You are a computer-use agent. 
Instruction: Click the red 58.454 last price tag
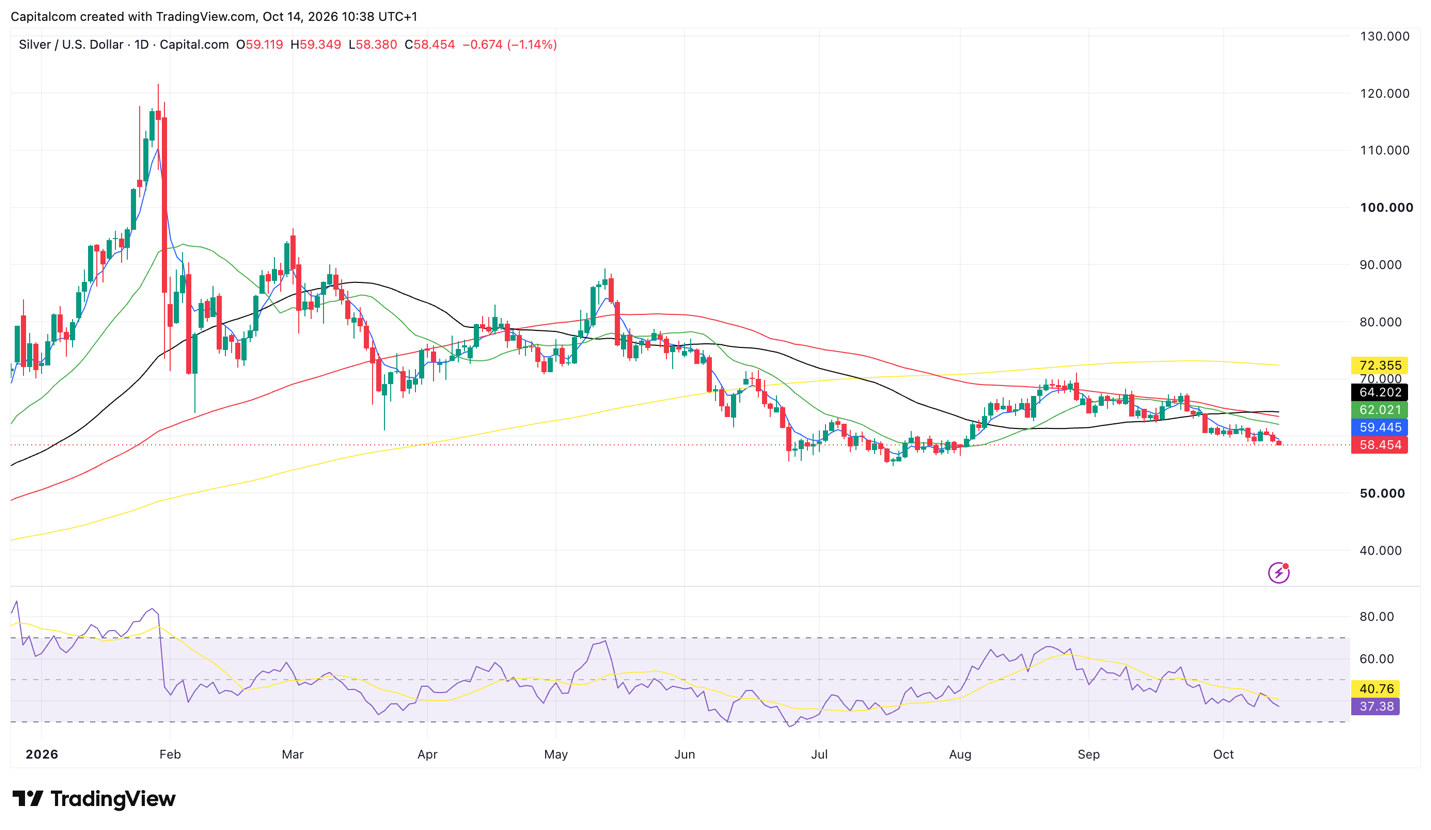pyautogui.click(x=1379, y=445)
